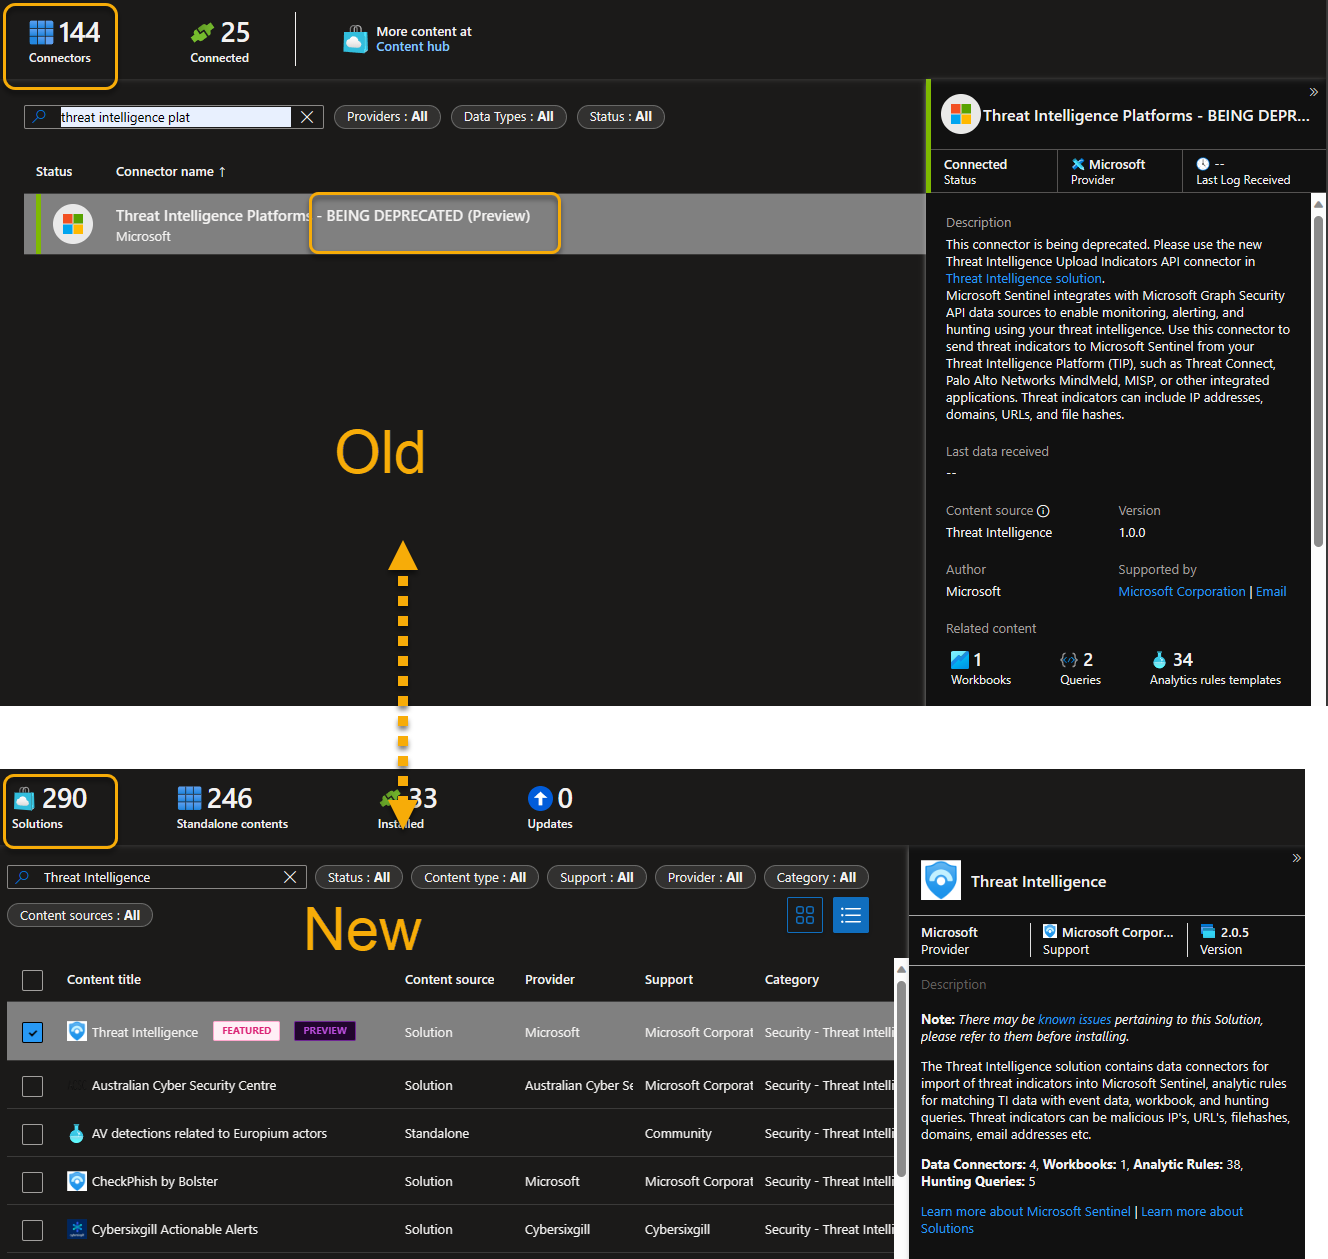Select Threat Intelligence Platforms connector row

click(x=475, y=224)
